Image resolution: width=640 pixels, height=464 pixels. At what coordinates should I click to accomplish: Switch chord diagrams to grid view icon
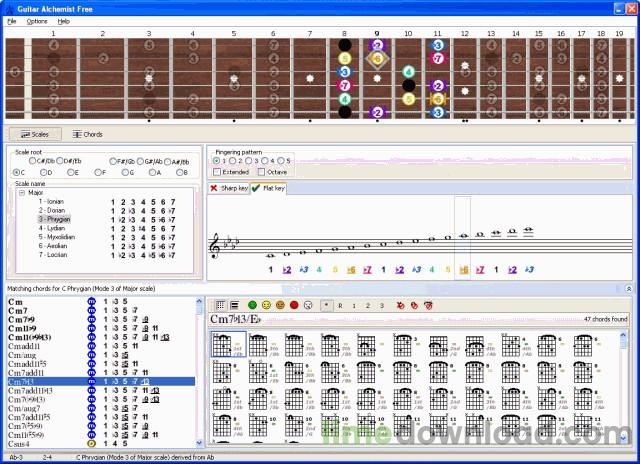tap(219, 304)
